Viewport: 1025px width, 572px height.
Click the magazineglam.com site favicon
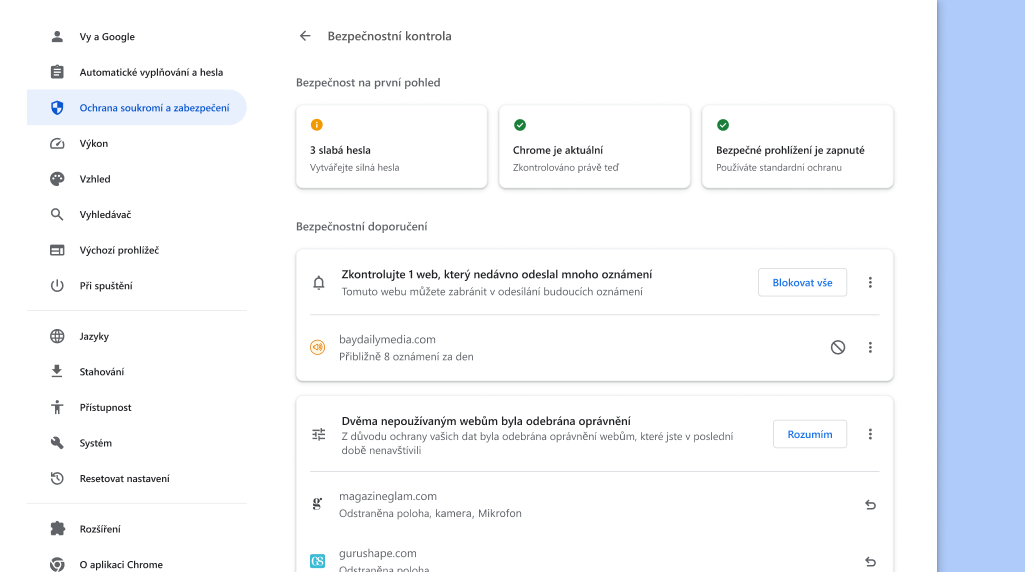pos(317,504)
